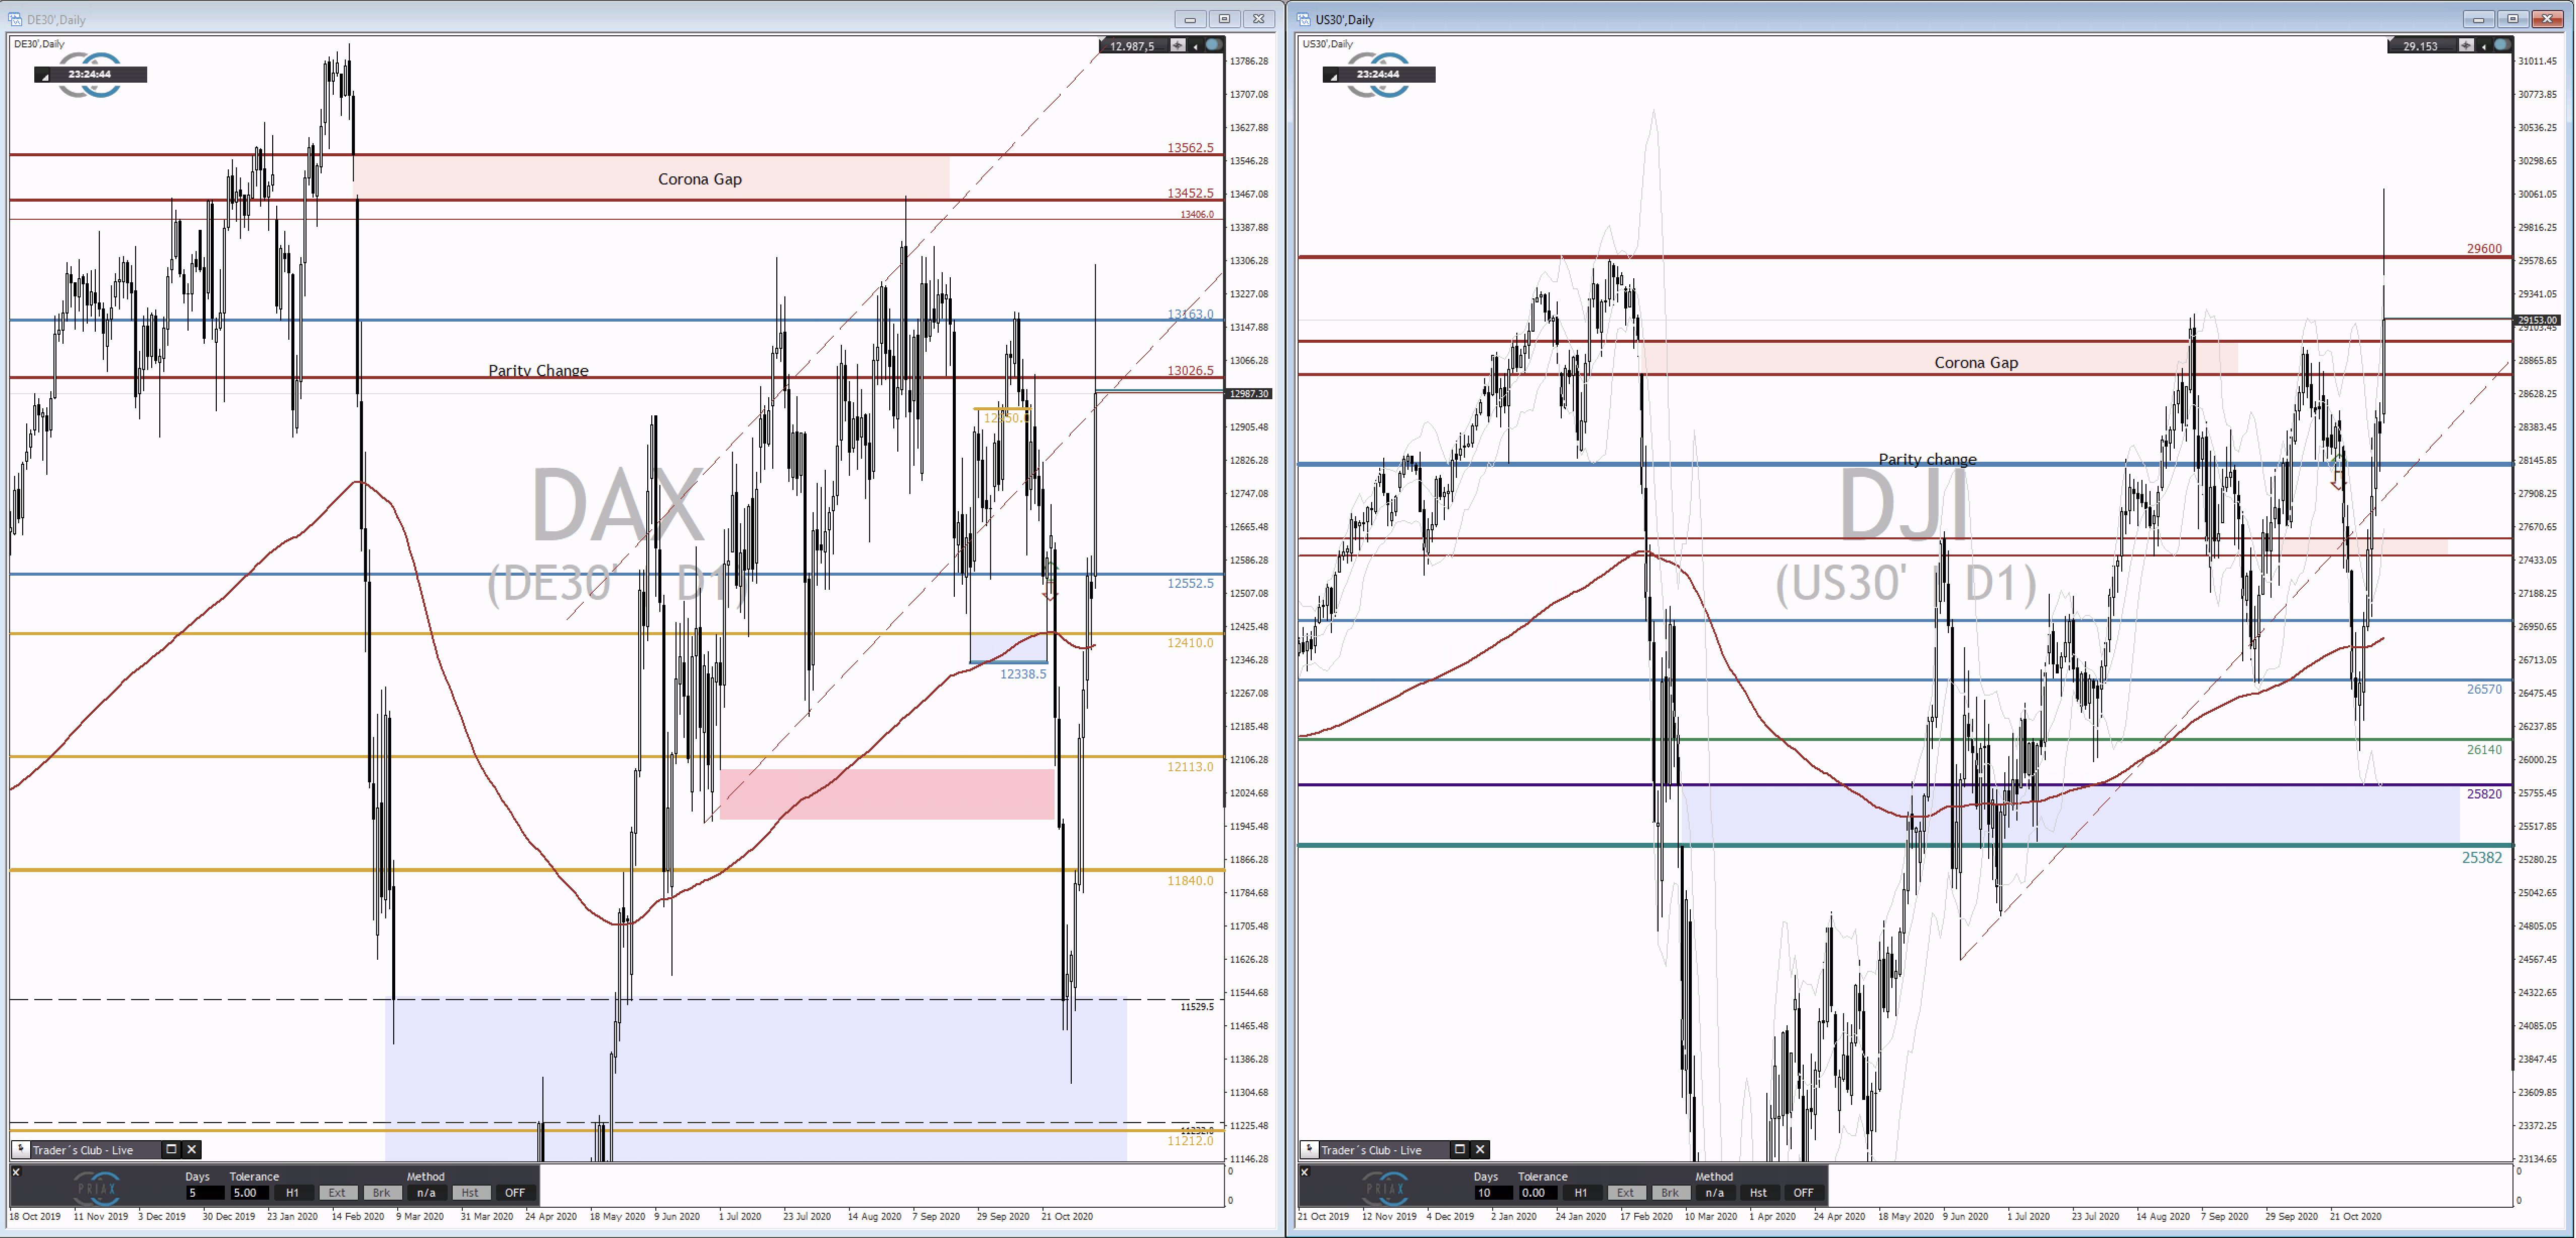The width and height of the screenshot is (2576, 1238).
Task: Open Method n/a selector in DE30 panel
Action: pyautogui.click(x=426, y=1193)
